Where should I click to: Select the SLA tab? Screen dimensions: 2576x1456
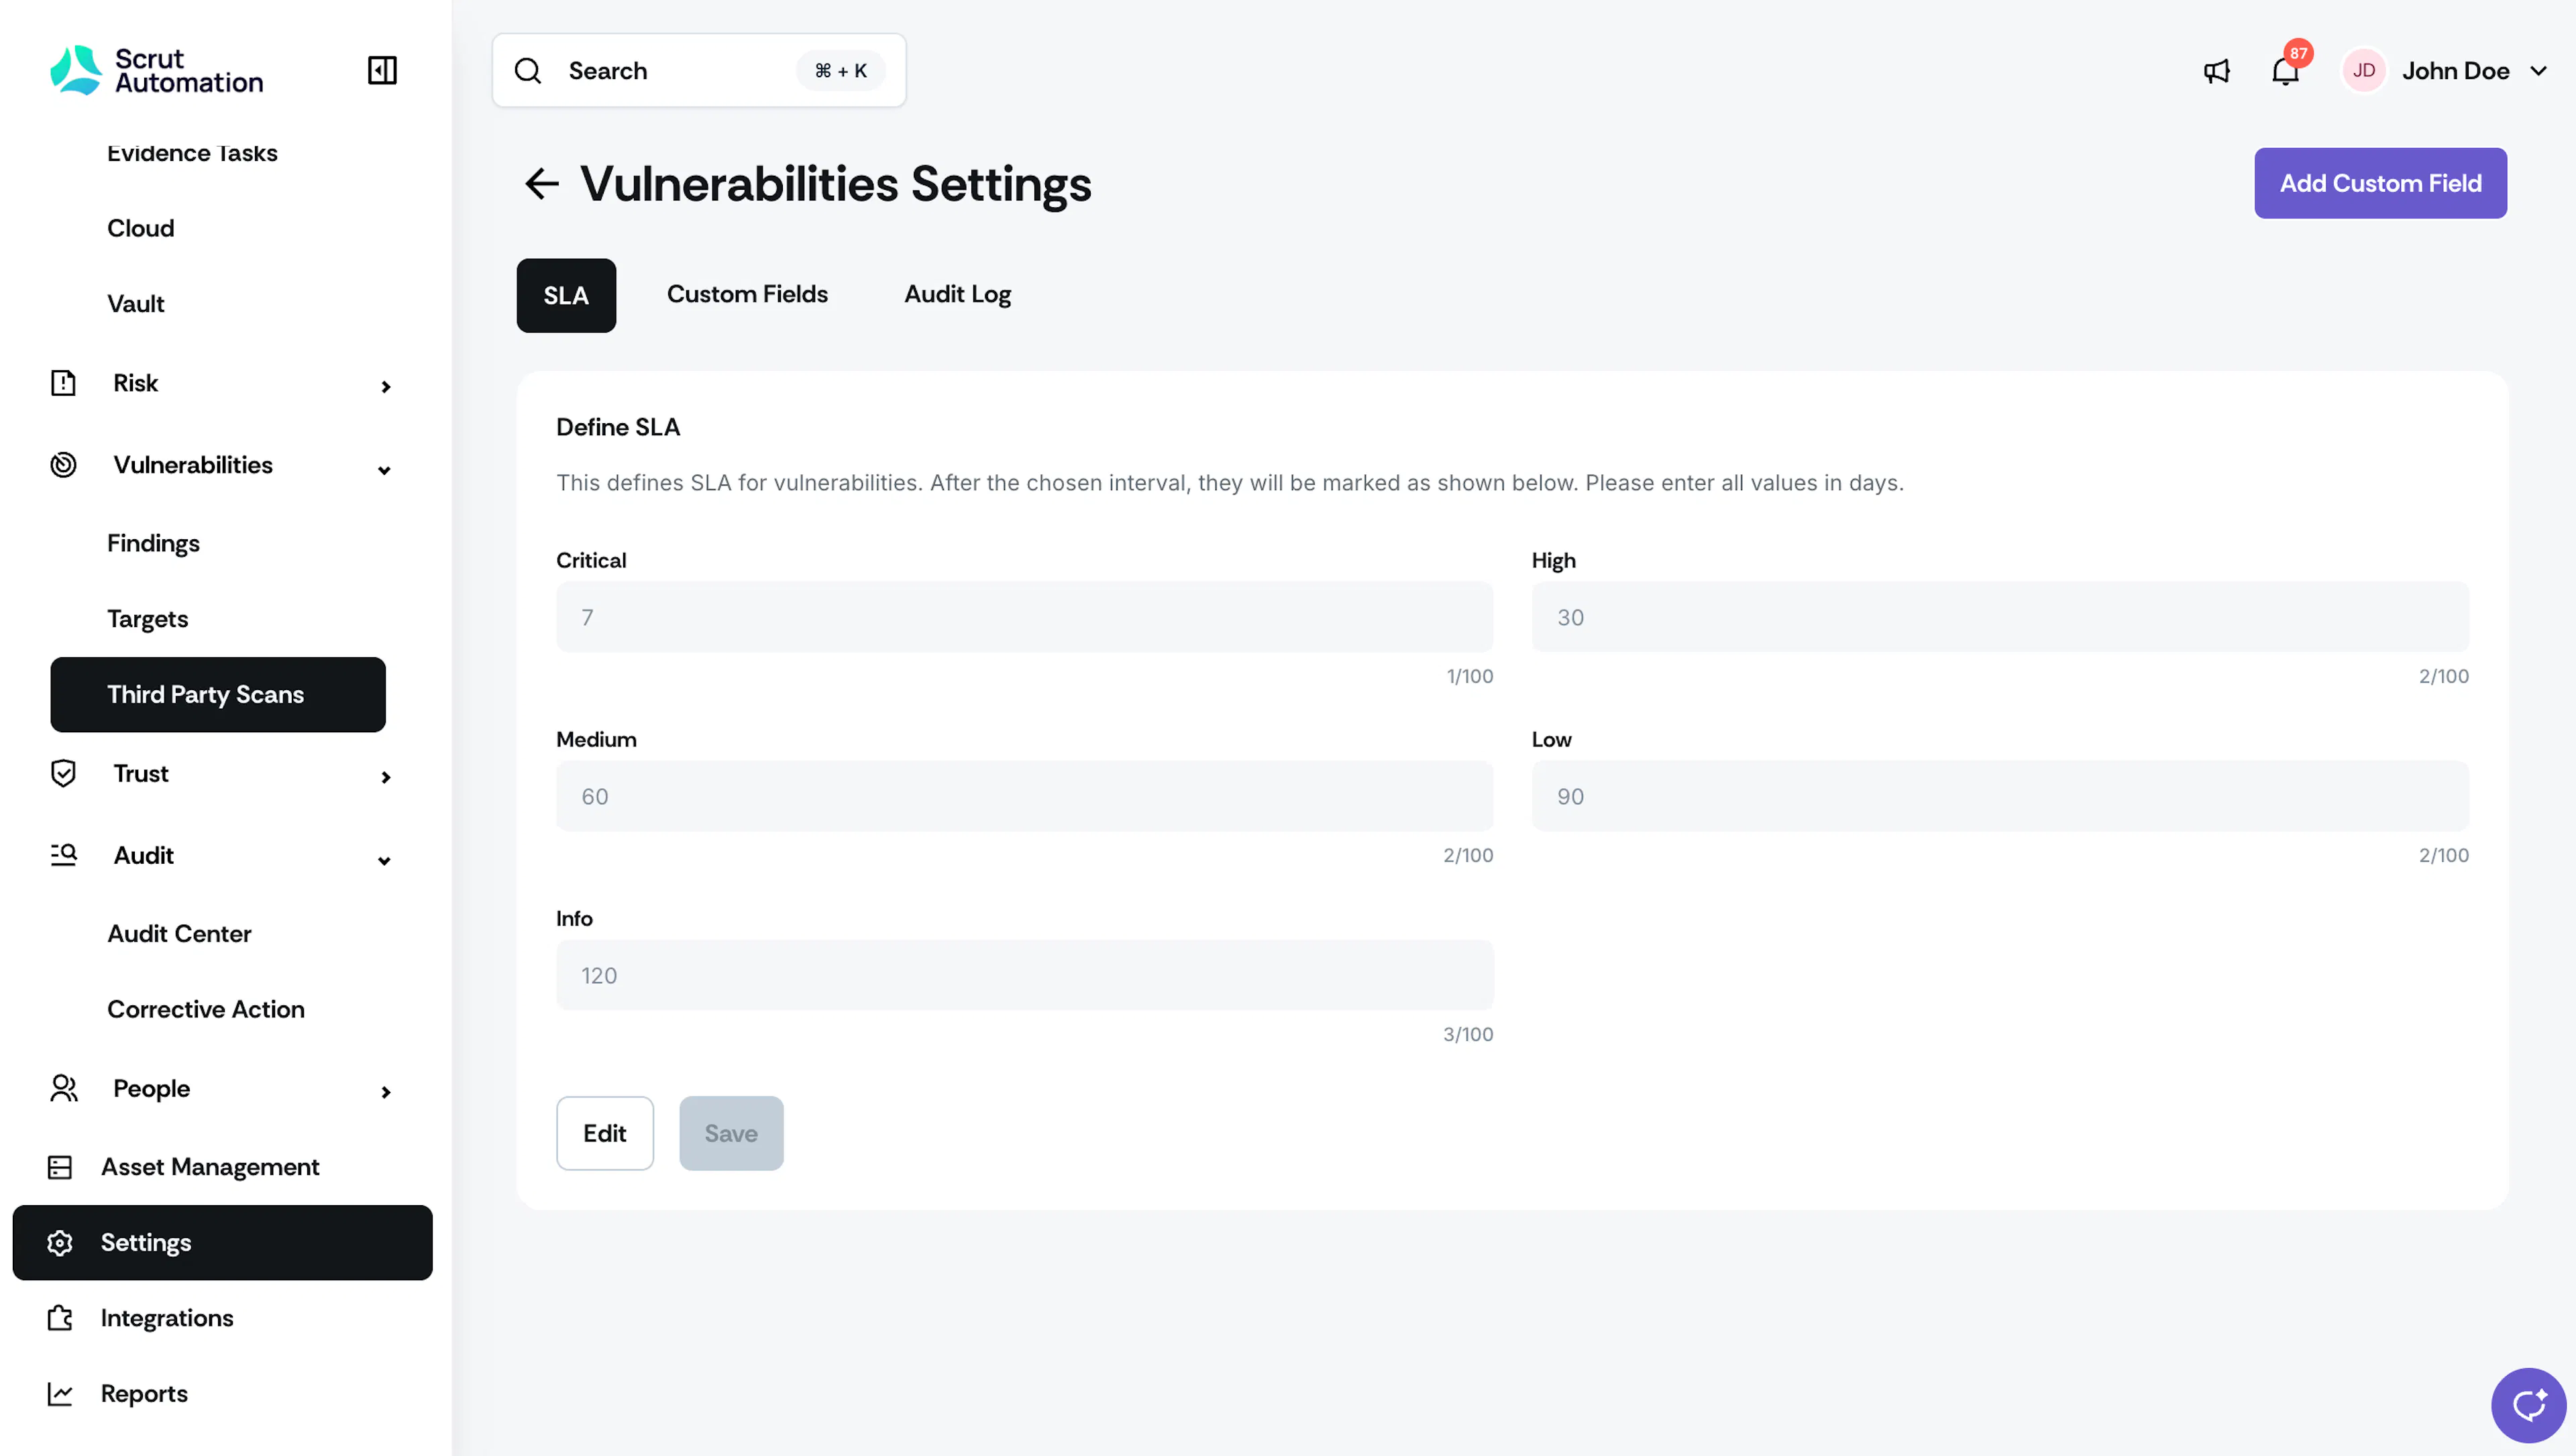tap(566, 296)
